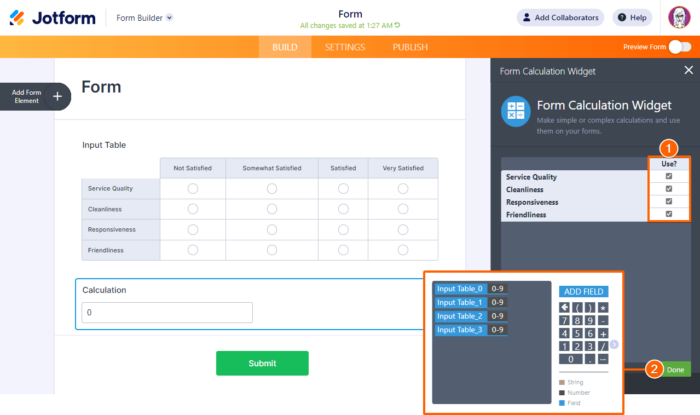This screenshot has width=700, height=415.
Task: Uncheck the Use checkbox for Cleanliness
Action: pos(669,189)
